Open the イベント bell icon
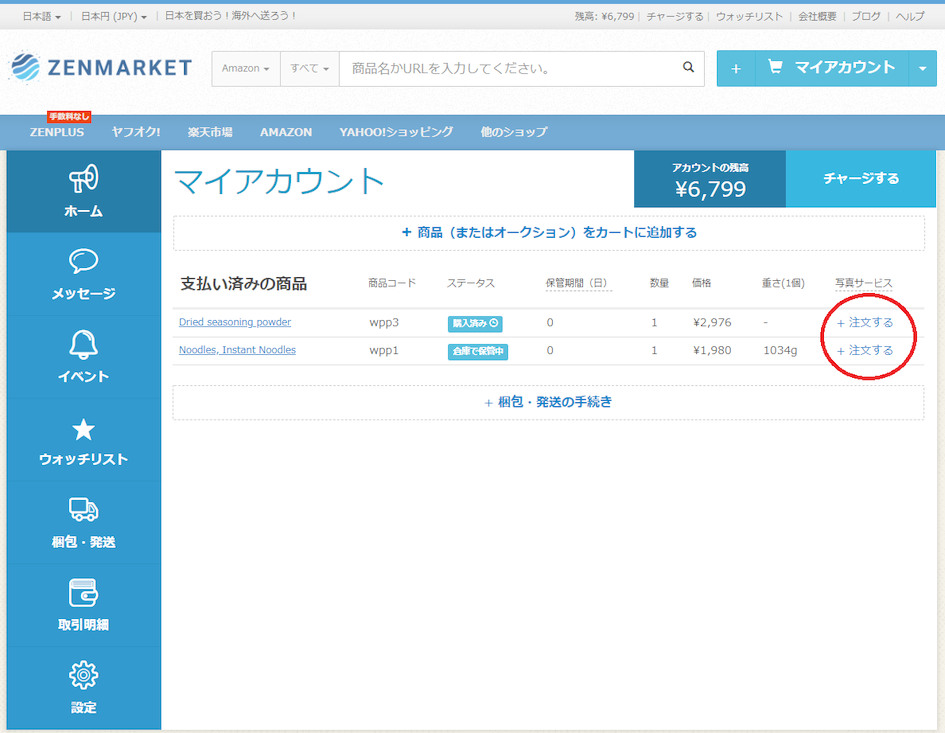Viewport: 945px width, 733px height. pyautogui.click(x=83, y=344)
